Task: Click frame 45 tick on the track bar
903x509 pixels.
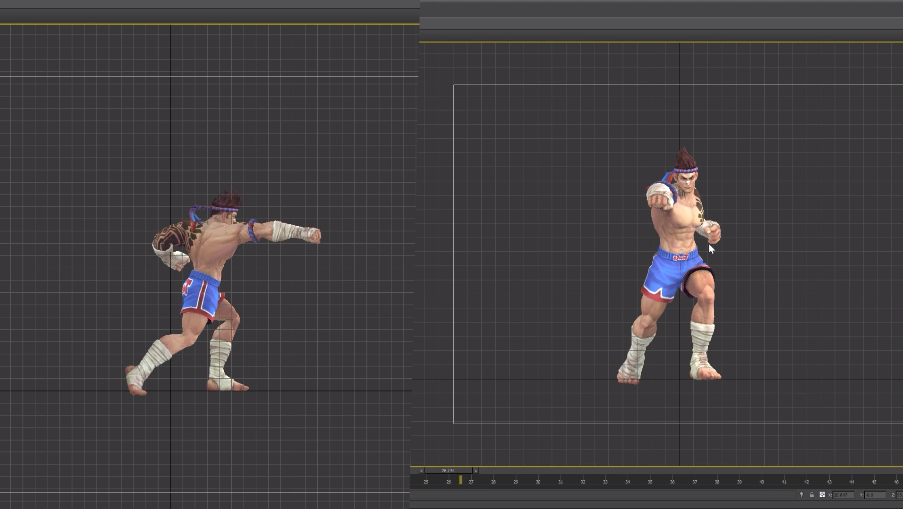Action: point(874,480)
